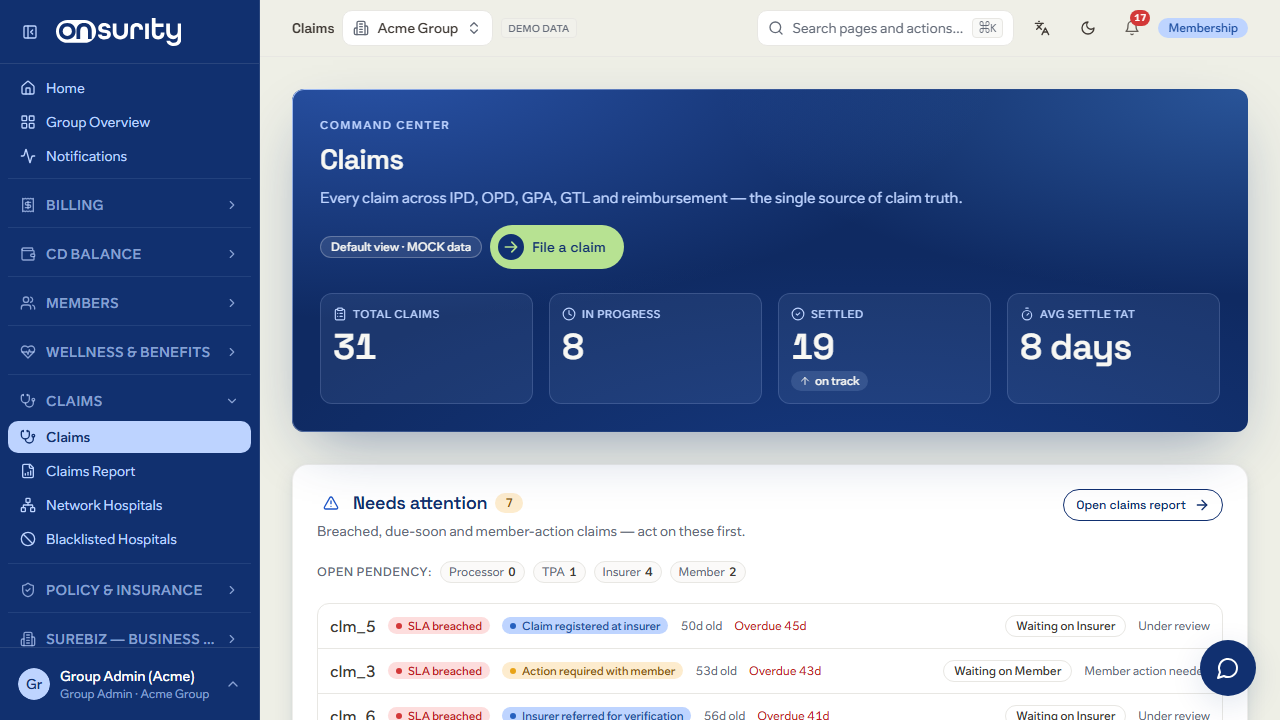The width and height of the screenshot is (1280, 720).
Task: Click the Network Hospitals icon
Action: [28, 505]
